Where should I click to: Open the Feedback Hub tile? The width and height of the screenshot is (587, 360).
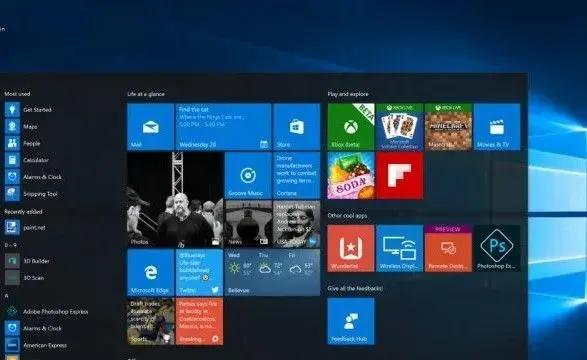pyautogui.click(x=351, y=321)
